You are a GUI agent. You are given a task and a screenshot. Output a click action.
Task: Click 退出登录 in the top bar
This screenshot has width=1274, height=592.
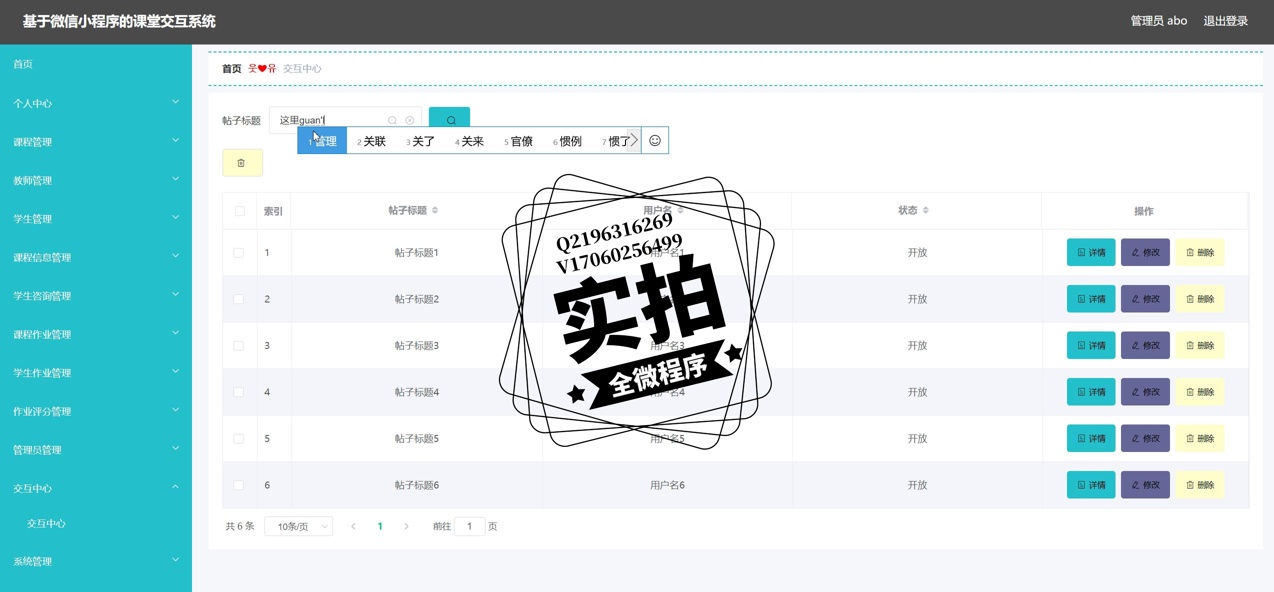point(1225,21)
